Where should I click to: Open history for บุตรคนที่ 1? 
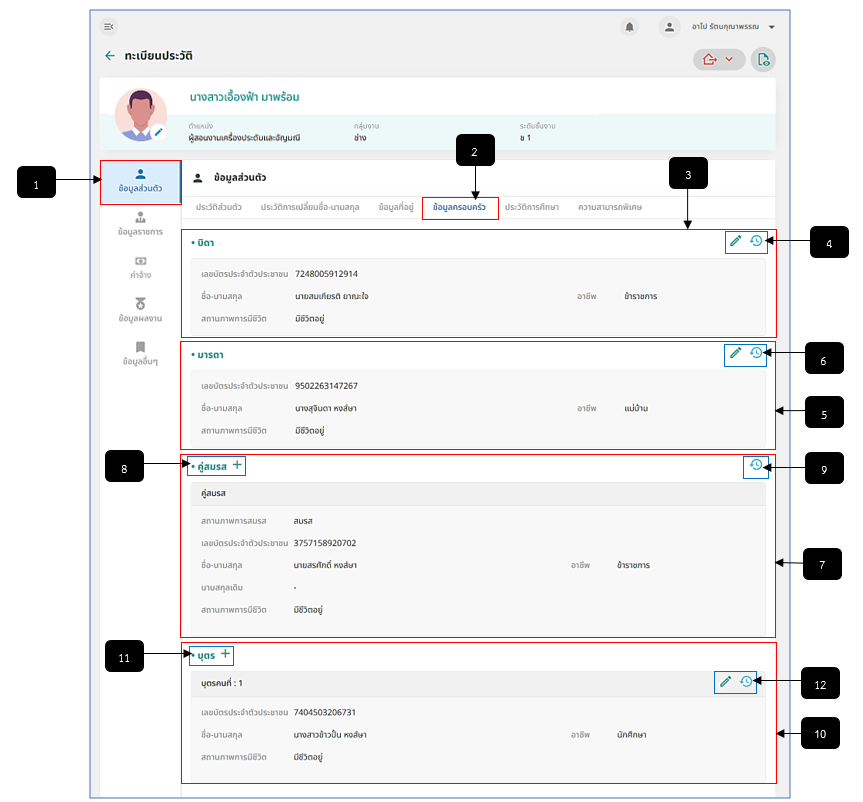(x=746, y=682)
